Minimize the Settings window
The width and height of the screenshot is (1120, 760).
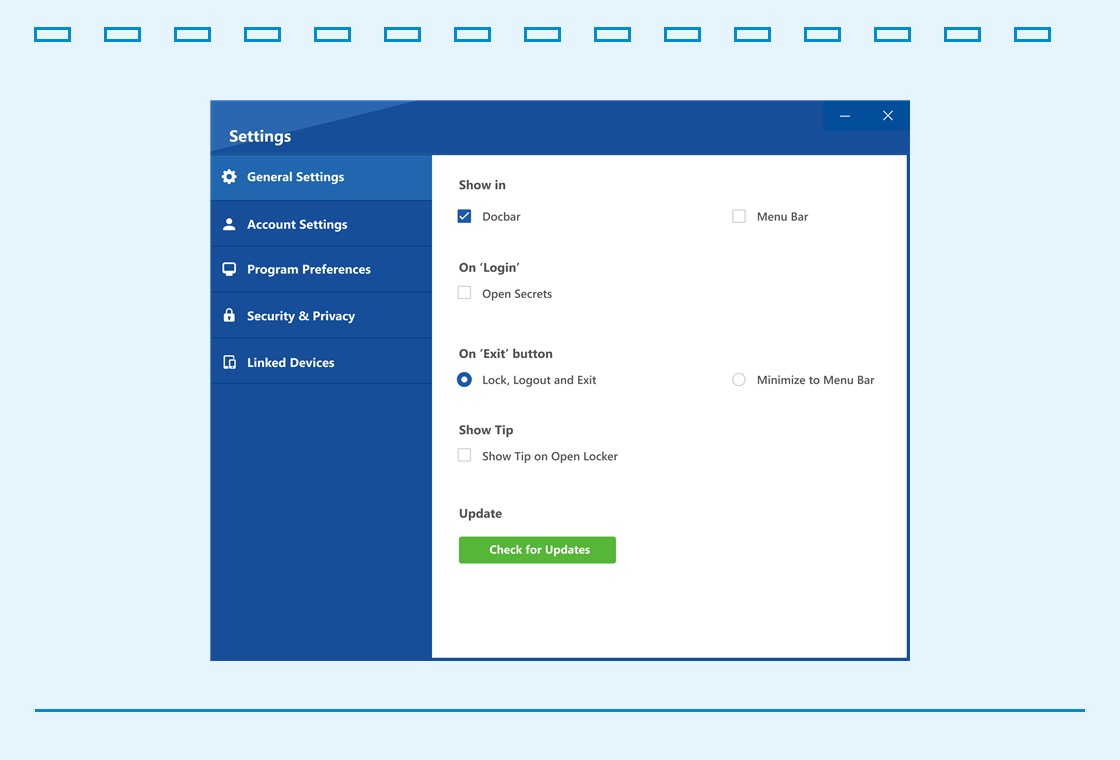(x=845, y=116)
